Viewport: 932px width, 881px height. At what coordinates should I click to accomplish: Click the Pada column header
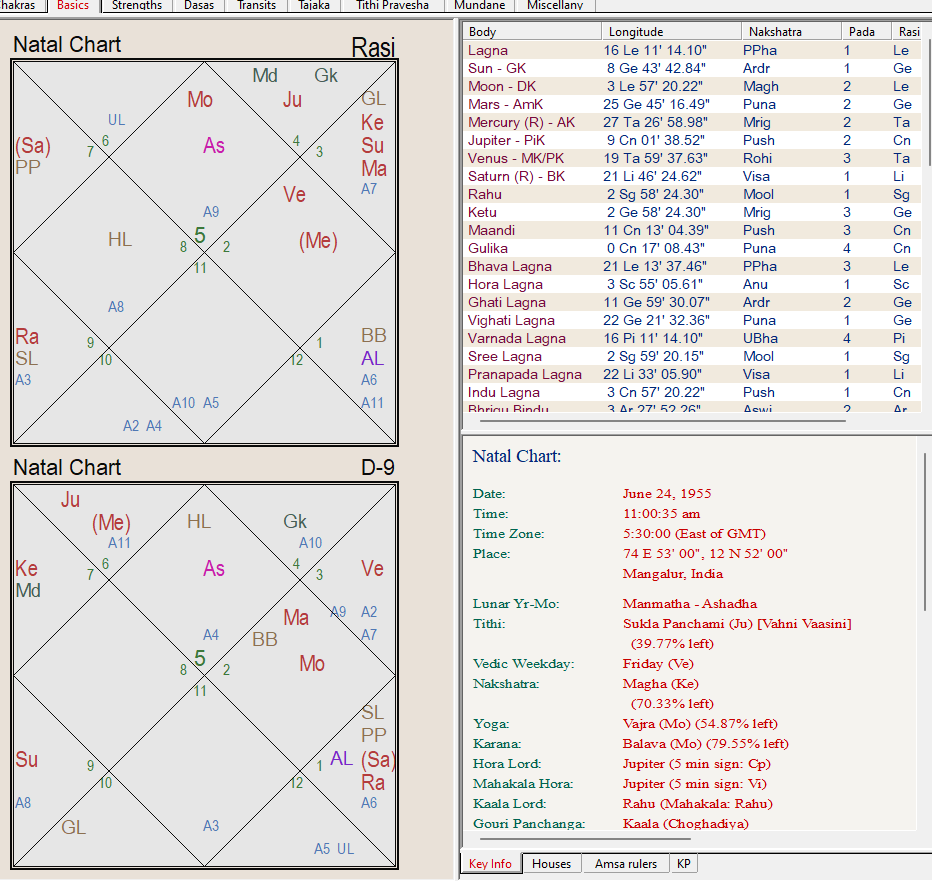(x=867, y=32)
